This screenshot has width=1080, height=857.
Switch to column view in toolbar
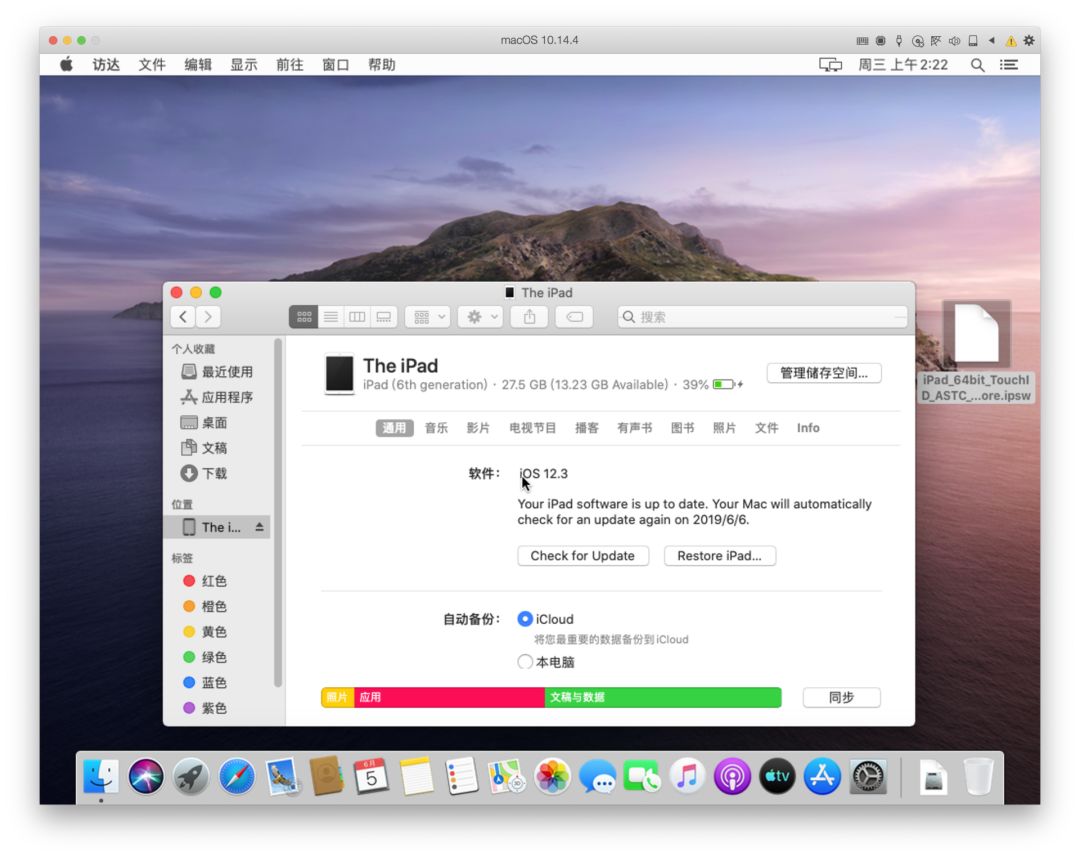coord(357,316)
